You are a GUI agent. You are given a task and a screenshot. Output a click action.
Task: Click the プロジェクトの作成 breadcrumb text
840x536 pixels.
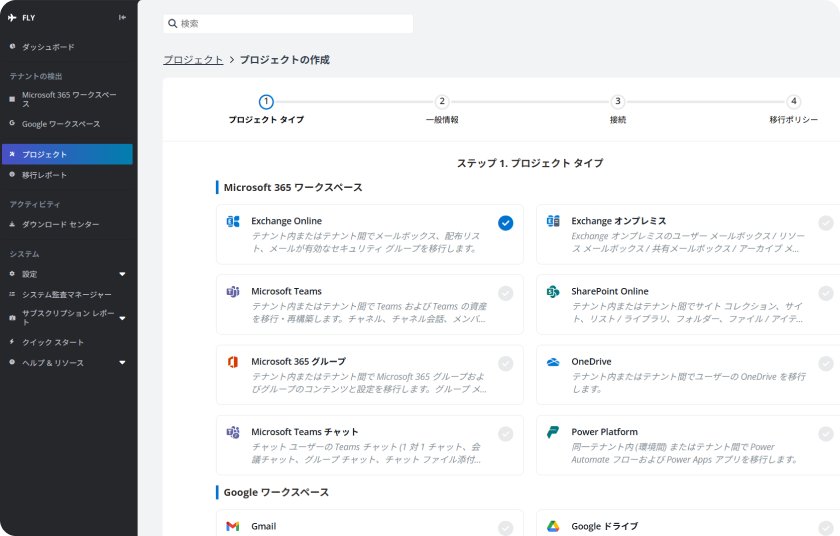coord(284,60)
